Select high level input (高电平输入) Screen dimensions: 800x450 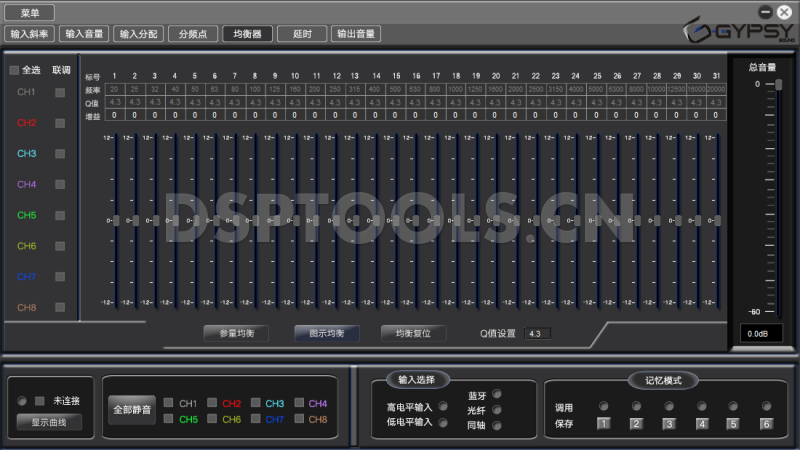[x=443, y=407]
